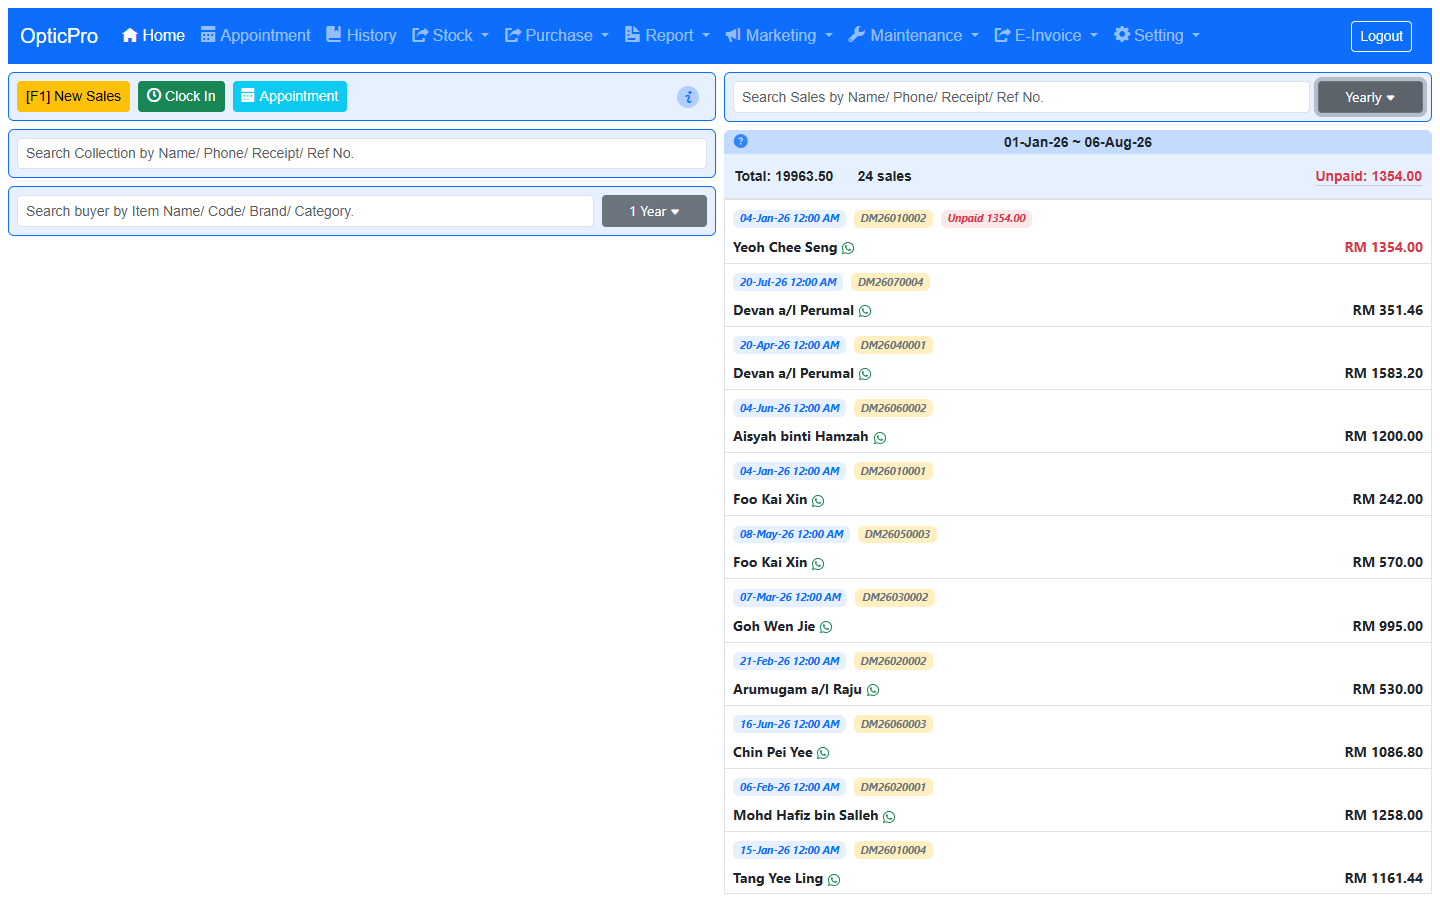Expand the Report dropdown menu

click(x=667, y=35)
